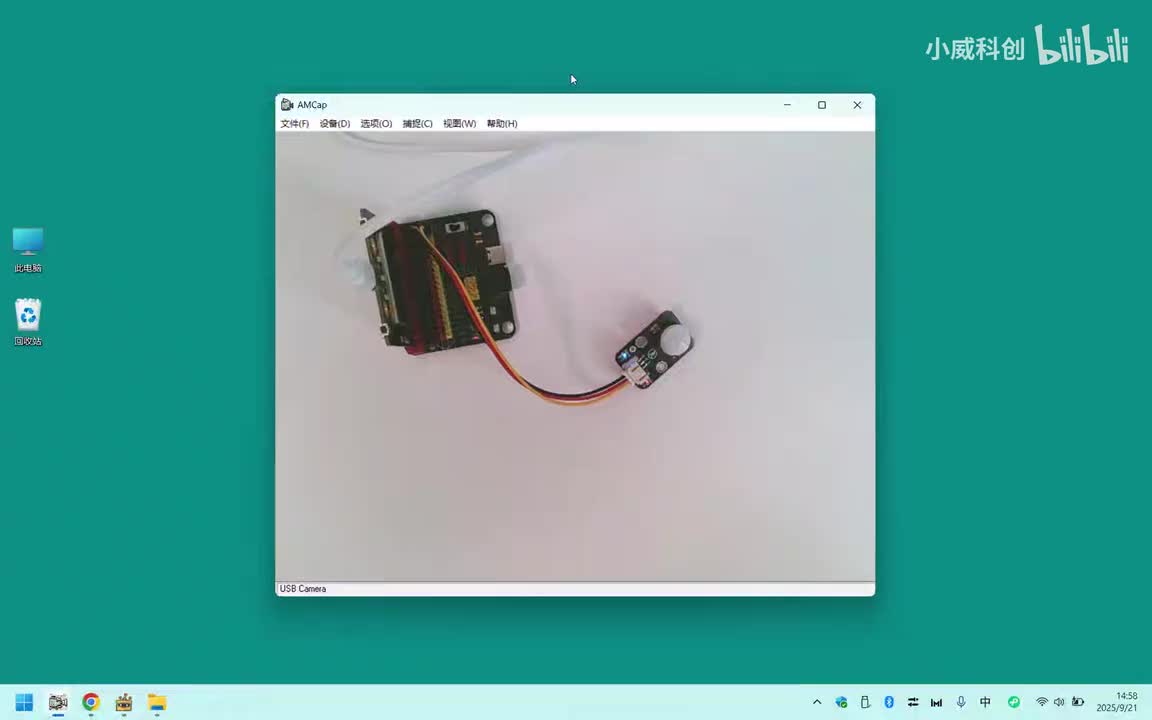Select the 回收站 recycle bin icon
Screen dimensions: 1152x720
coord(28,322)
